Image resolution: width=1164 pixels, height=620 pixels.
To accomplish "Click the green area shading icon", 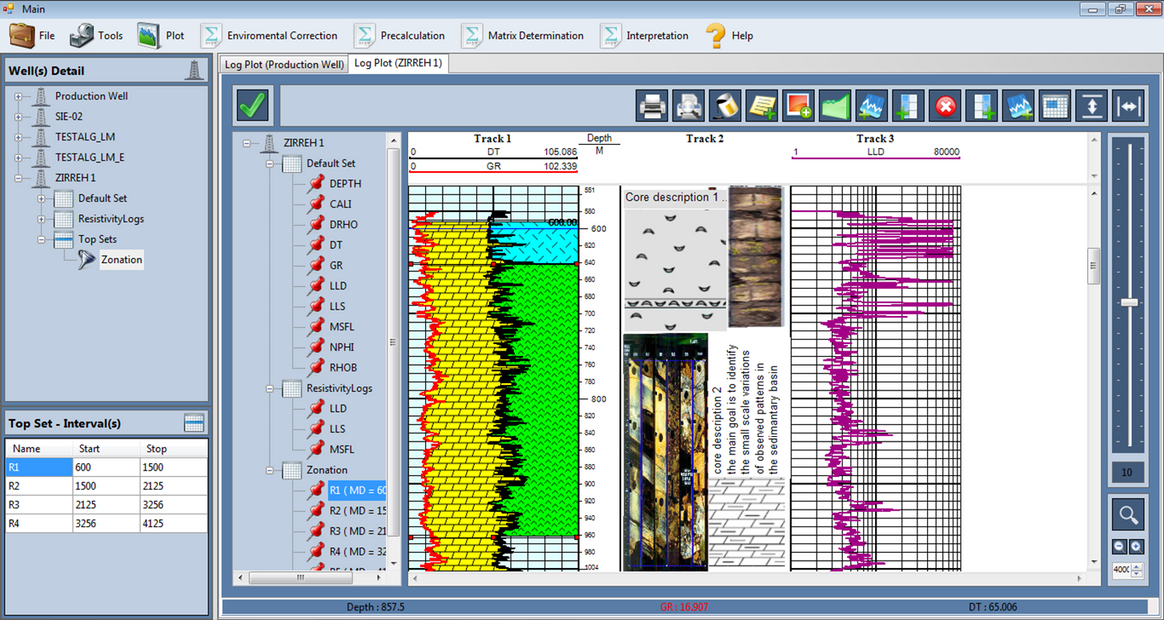I will [834, 105].
